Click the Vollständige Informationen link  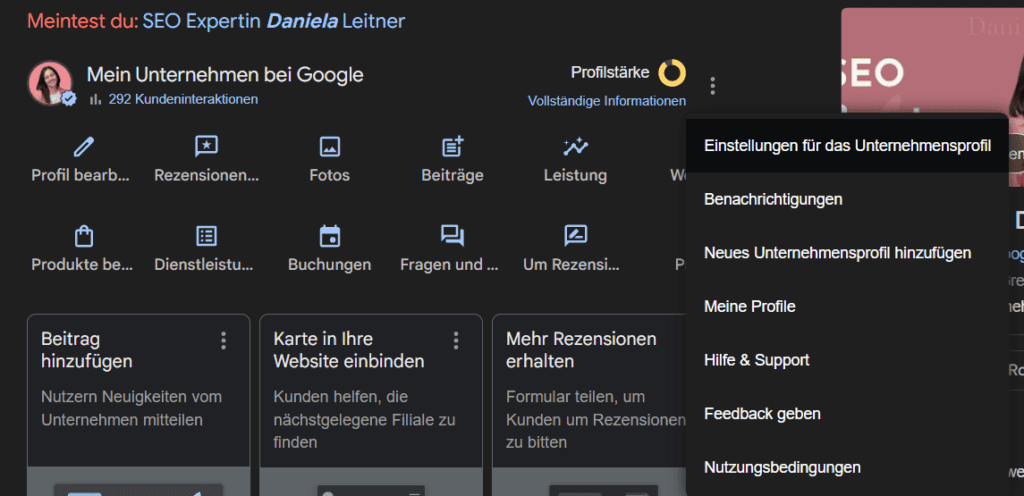click(607, 101)
